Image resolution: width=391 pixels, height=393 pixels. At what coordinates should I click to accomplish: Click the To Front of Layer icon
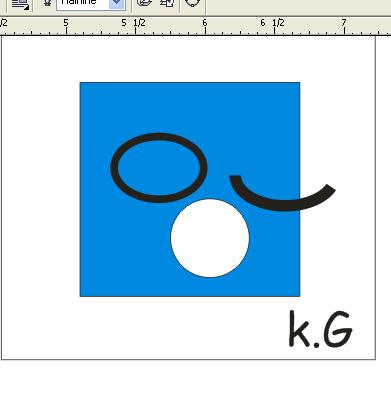coord(144,3)
